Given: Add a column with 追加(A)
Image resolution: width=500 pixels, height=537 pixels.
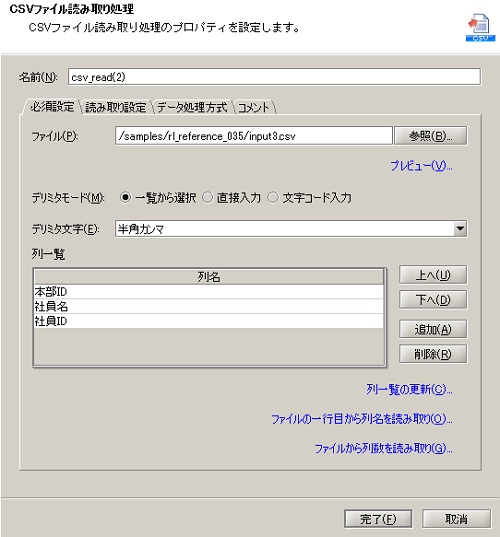Looking at the screenshot, I should click(433, 329).
